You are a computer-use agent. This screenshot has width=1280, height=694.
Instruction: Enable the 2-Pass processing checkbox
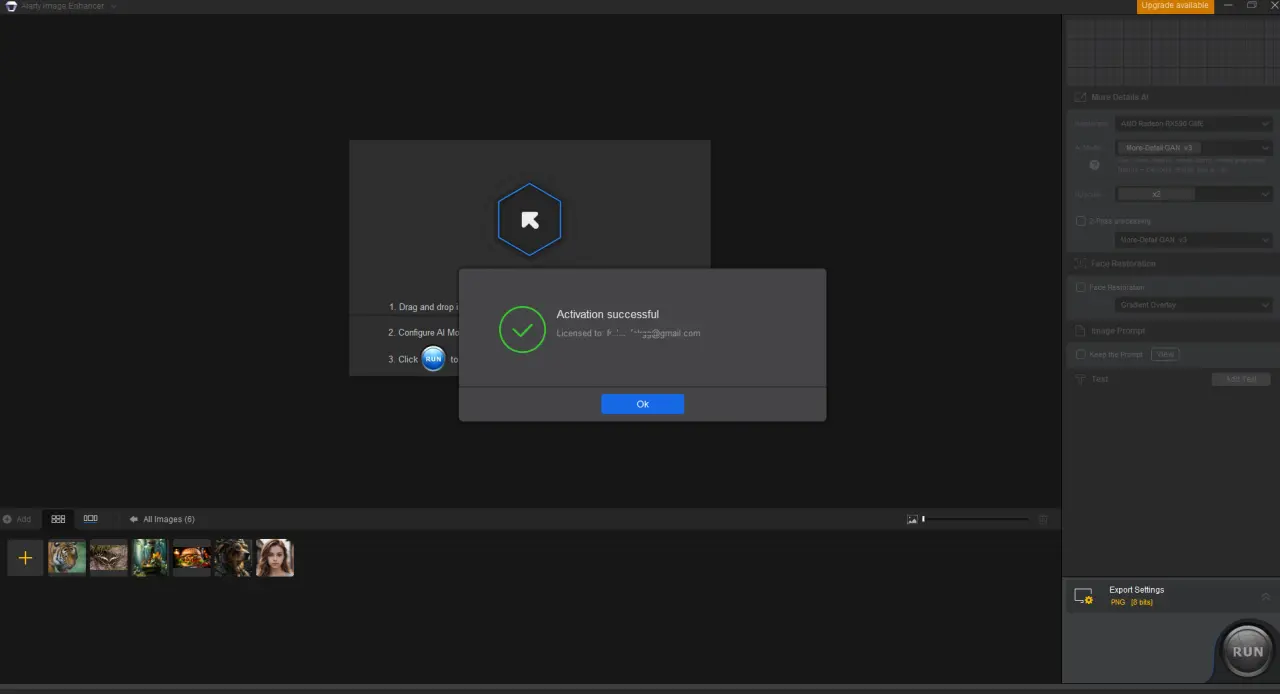[x=1080, y=221]
